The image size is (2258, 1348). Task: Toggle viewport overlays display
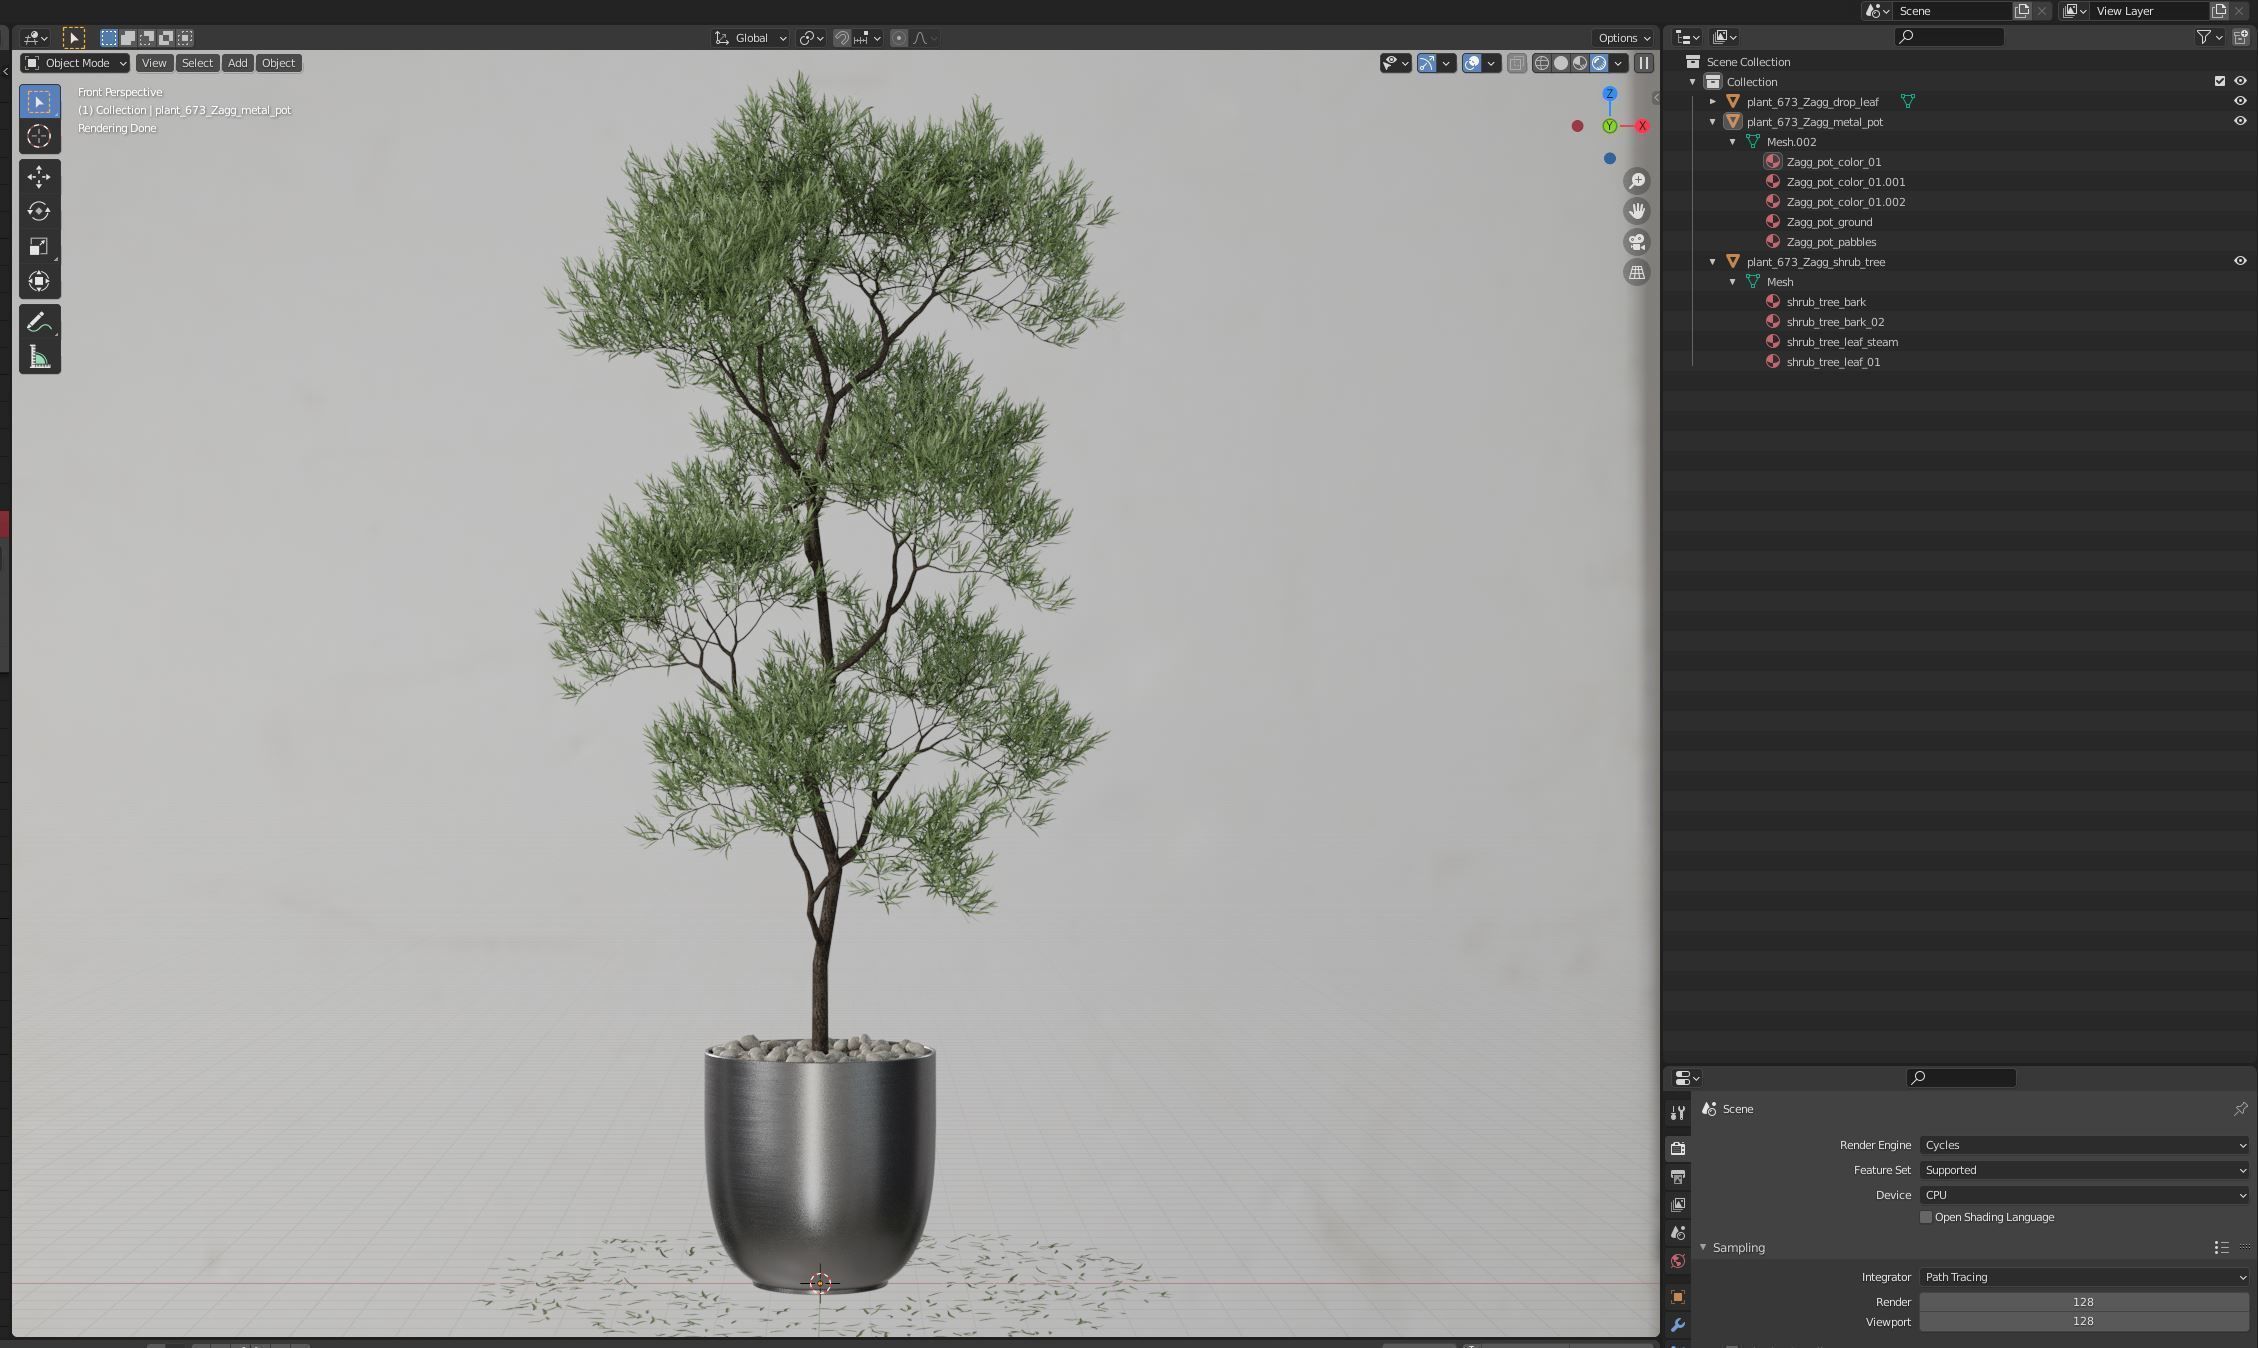point(1472,63)
